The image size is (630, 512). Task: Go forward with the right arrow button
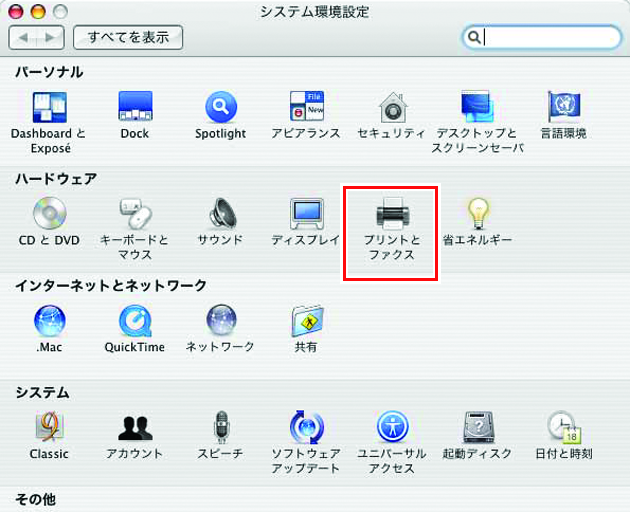[x=50, y=37]
